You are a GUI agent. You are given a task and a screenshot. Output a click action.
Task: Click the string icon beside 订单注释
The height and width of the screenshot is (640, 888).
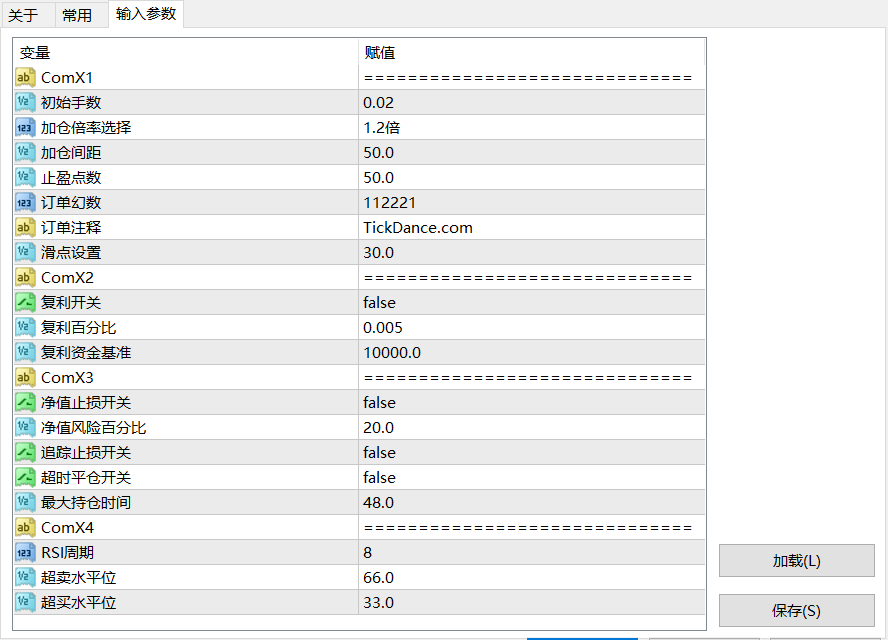point(26,228)
